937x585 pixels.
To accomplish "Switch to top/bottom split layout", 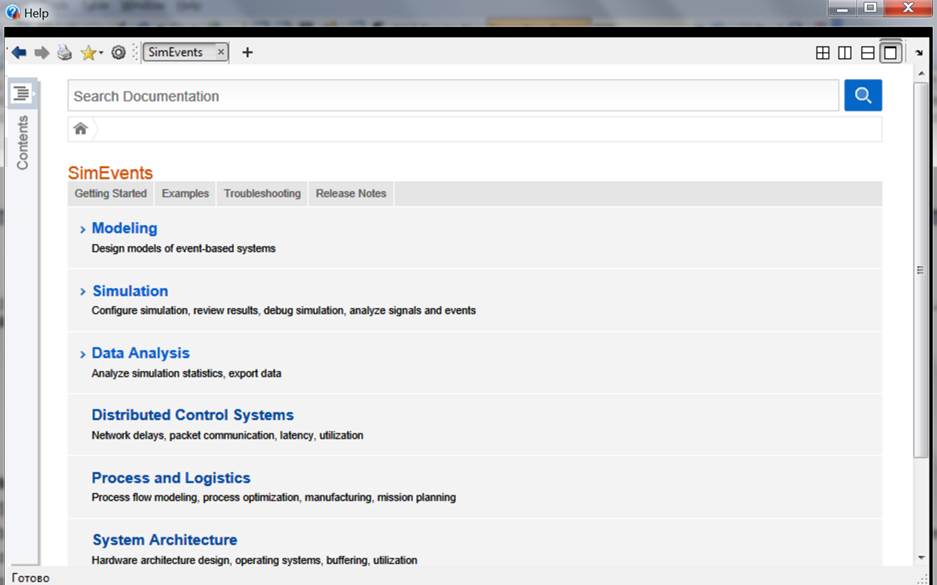I will 868,53.
